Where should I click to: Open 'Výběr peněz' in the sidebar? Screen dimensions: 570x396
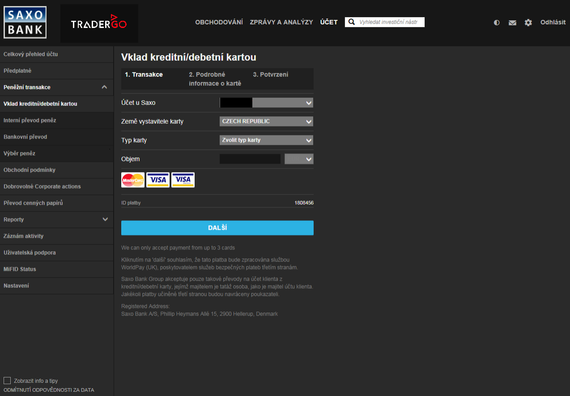click(56, 153)
